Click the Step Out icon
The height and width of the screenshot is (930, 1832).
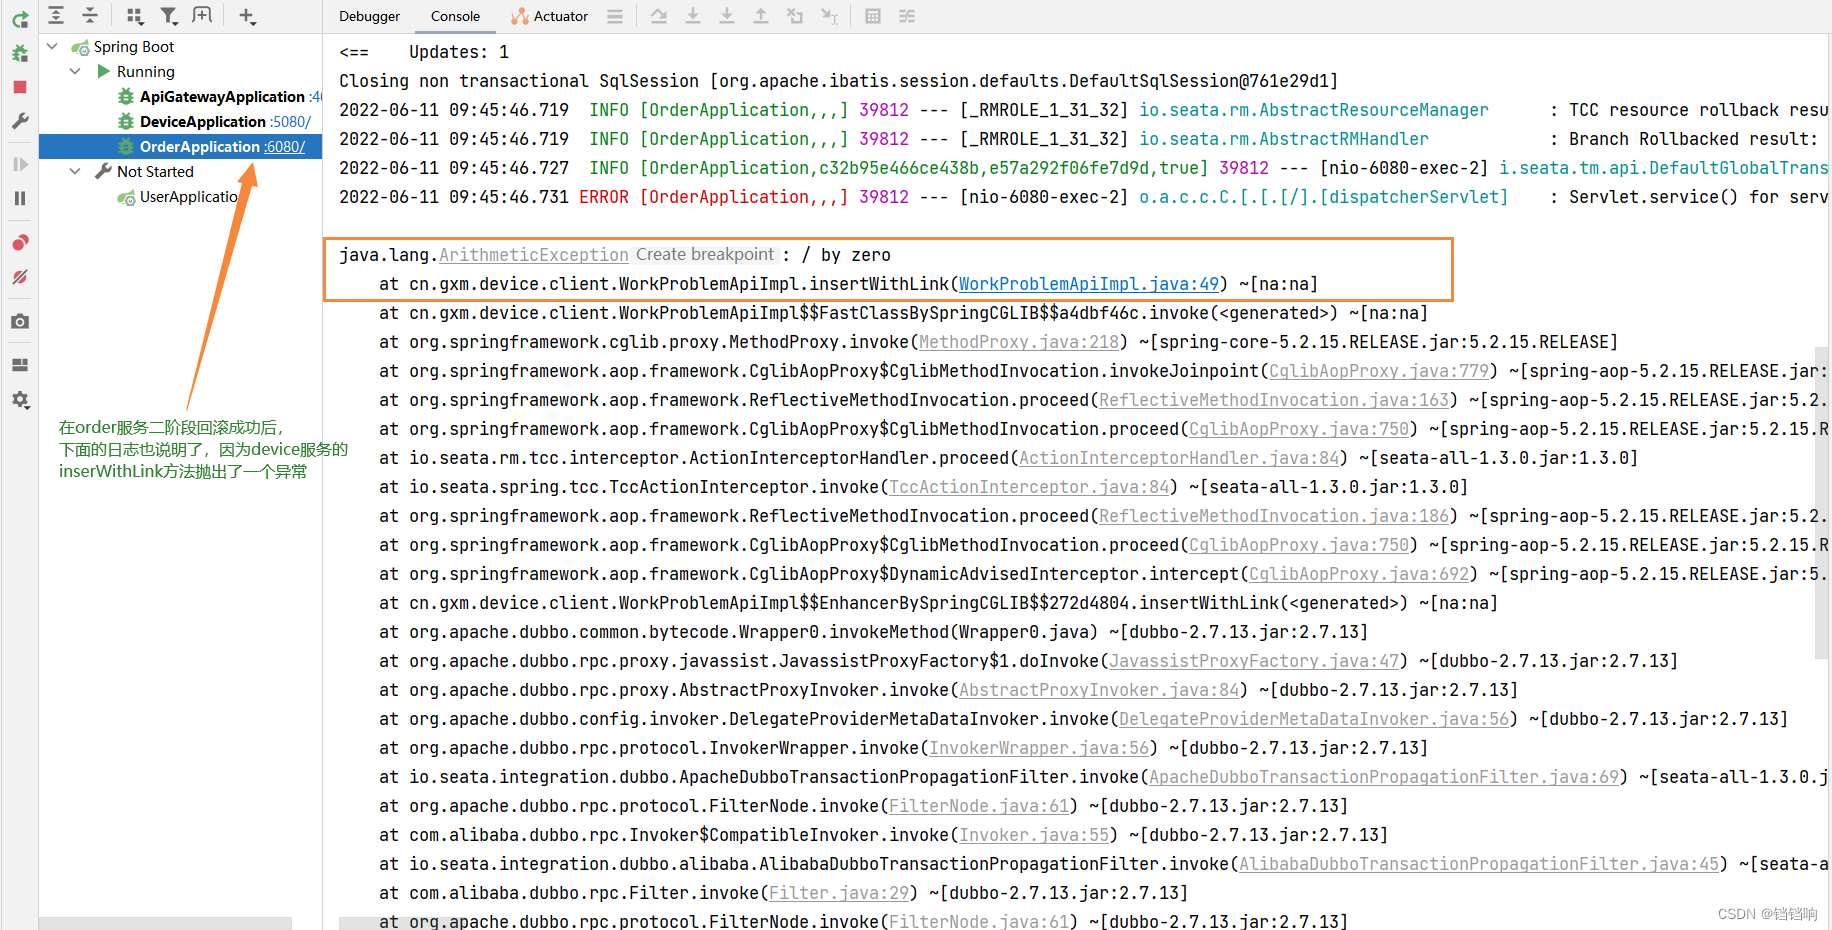click(761, 16)
